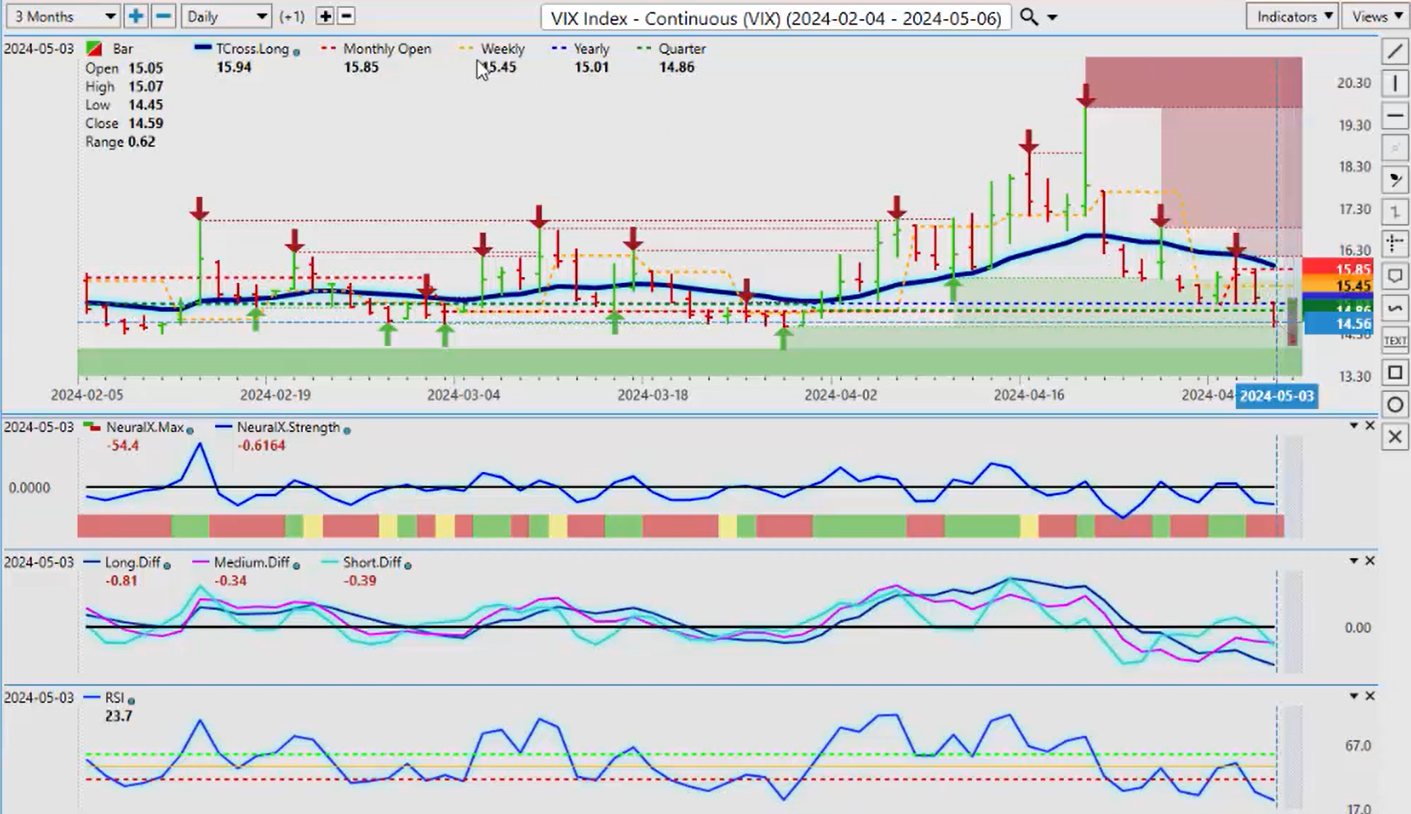Click the 2024-03-04 date axis label
The height and width of the screenshot is (814, 1411).
pyautogui.click(x=464, y=395)
